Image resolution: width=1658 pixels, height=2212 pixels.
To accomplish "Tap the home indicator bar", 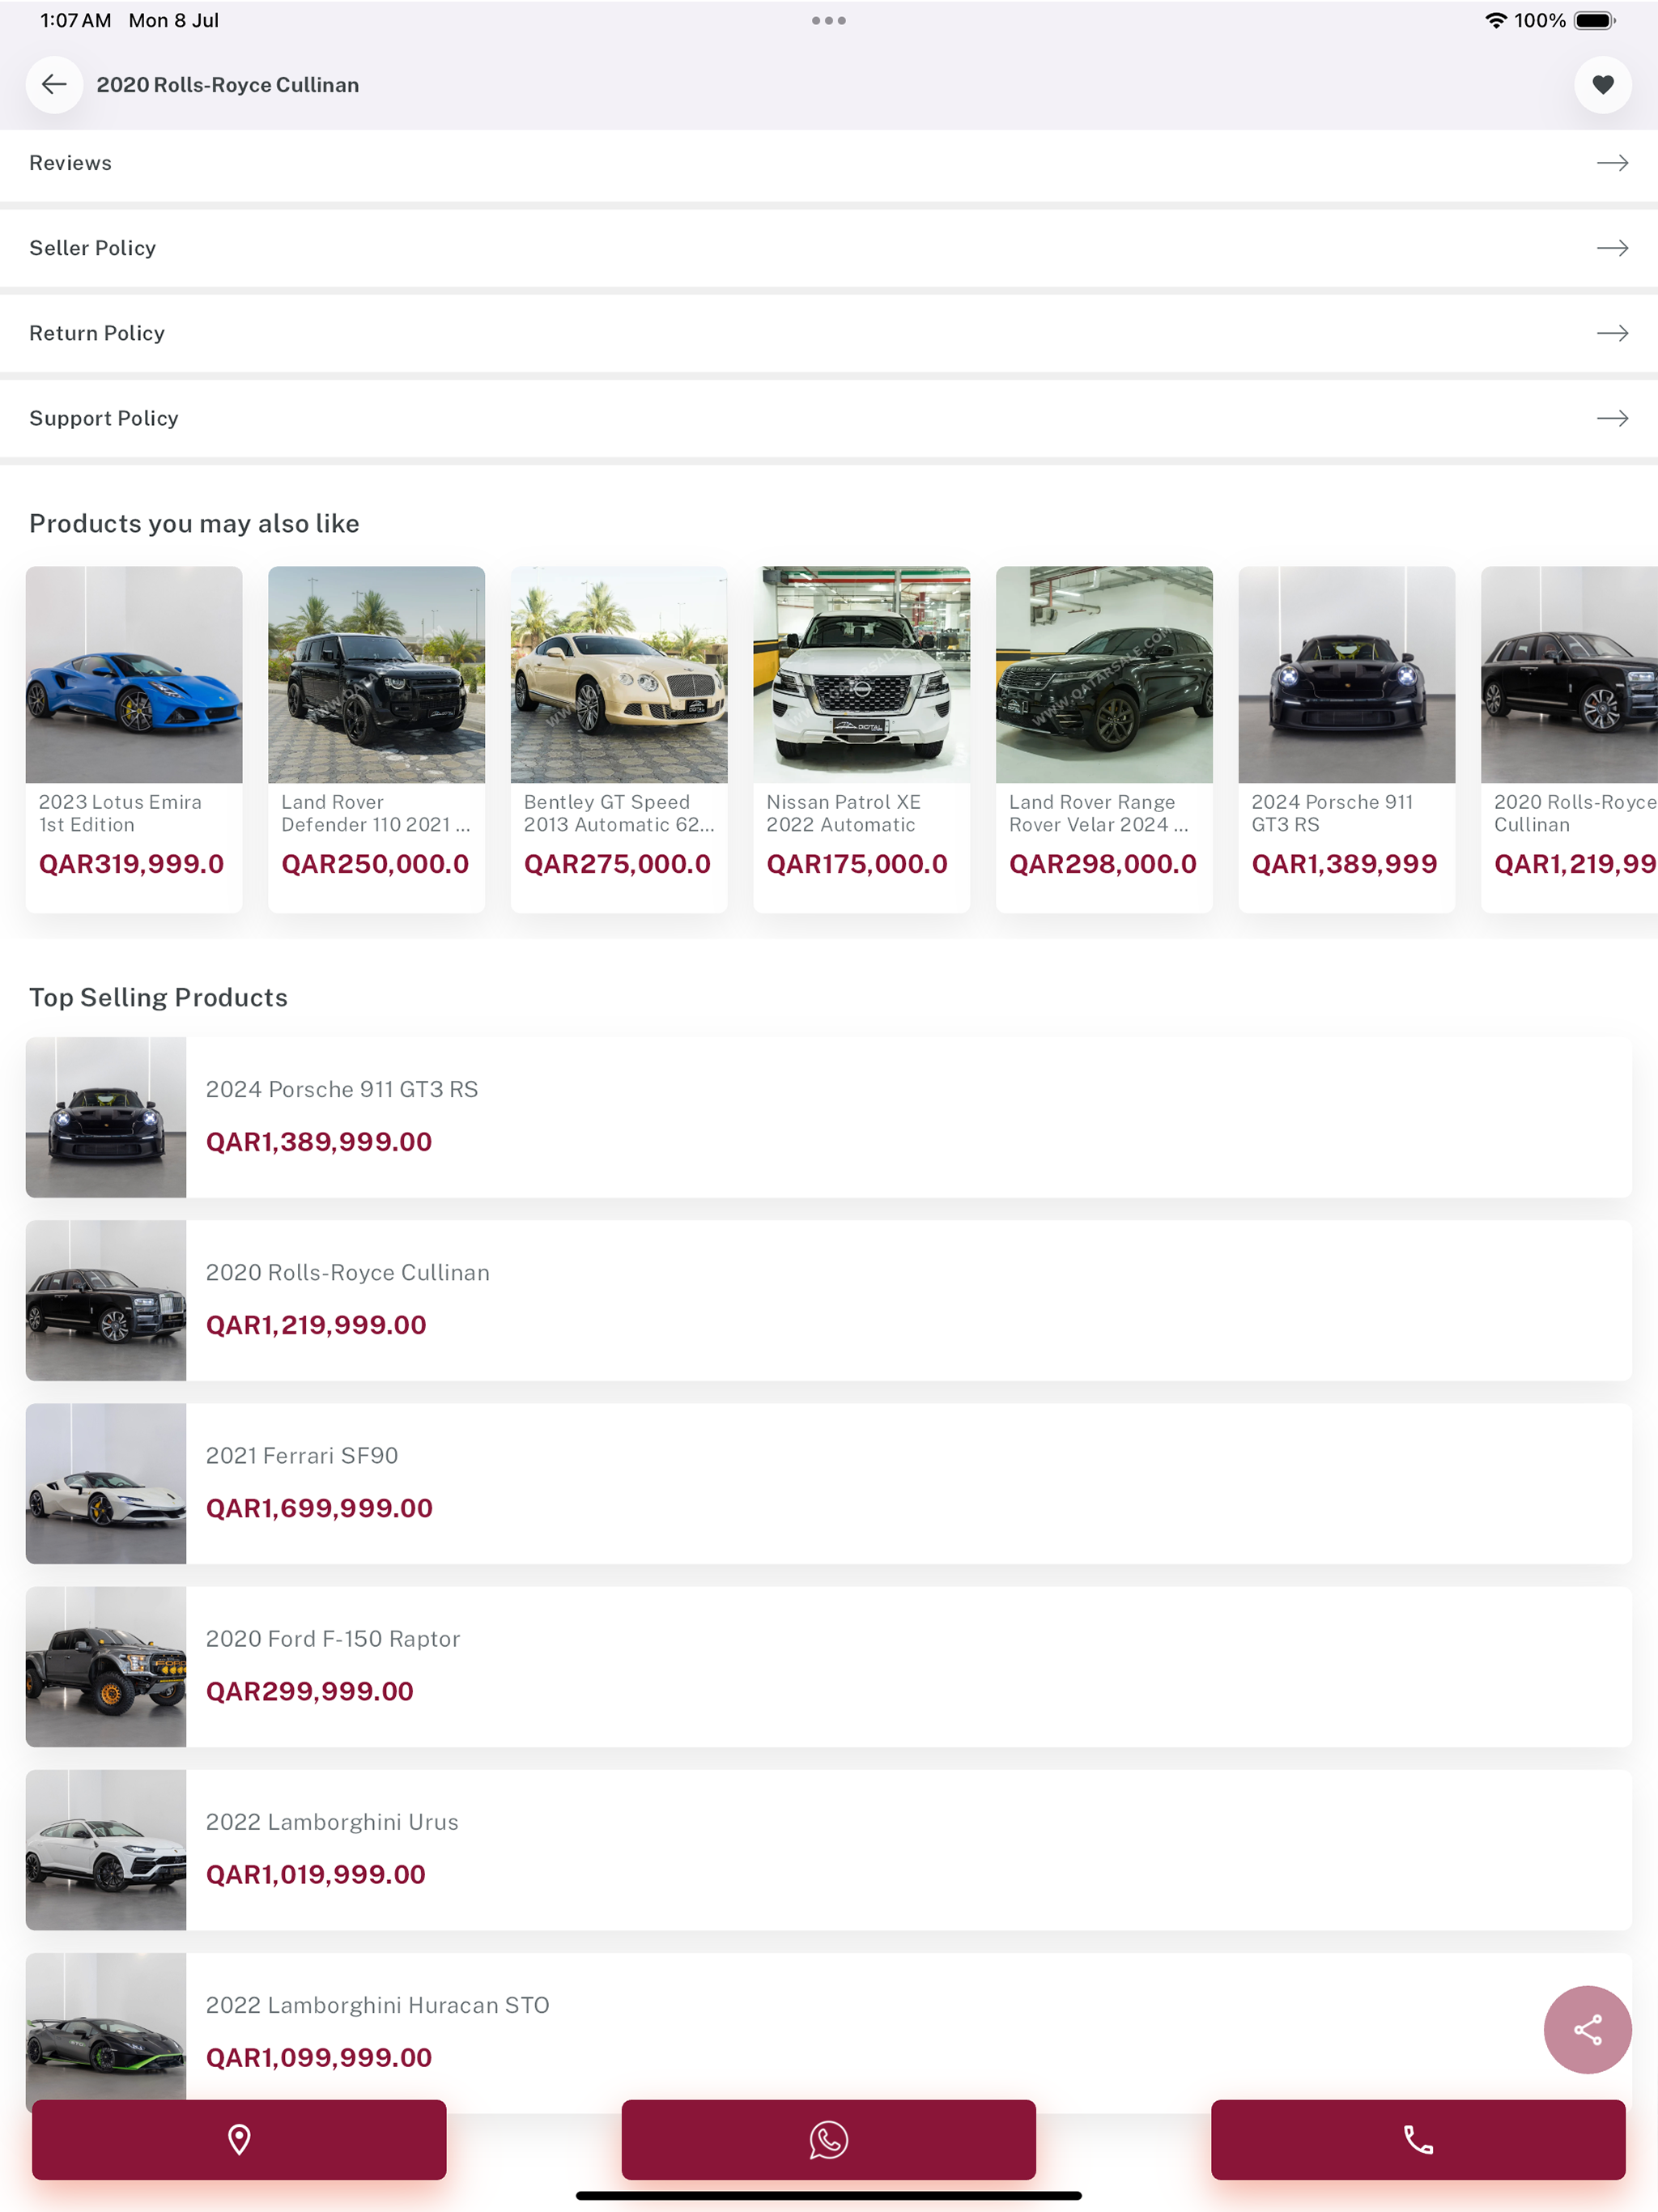I will [828, 2196].
